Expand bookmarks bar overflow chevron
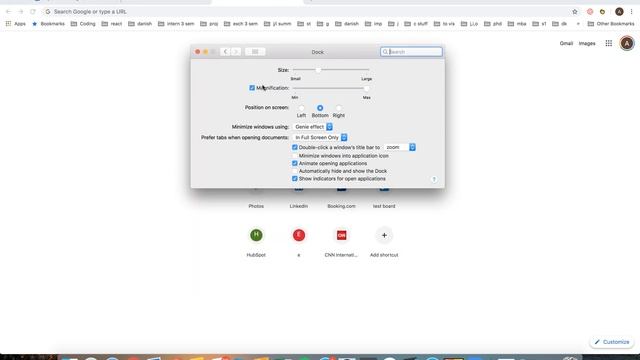Viewport: 640px width, 360px height. 578,24
